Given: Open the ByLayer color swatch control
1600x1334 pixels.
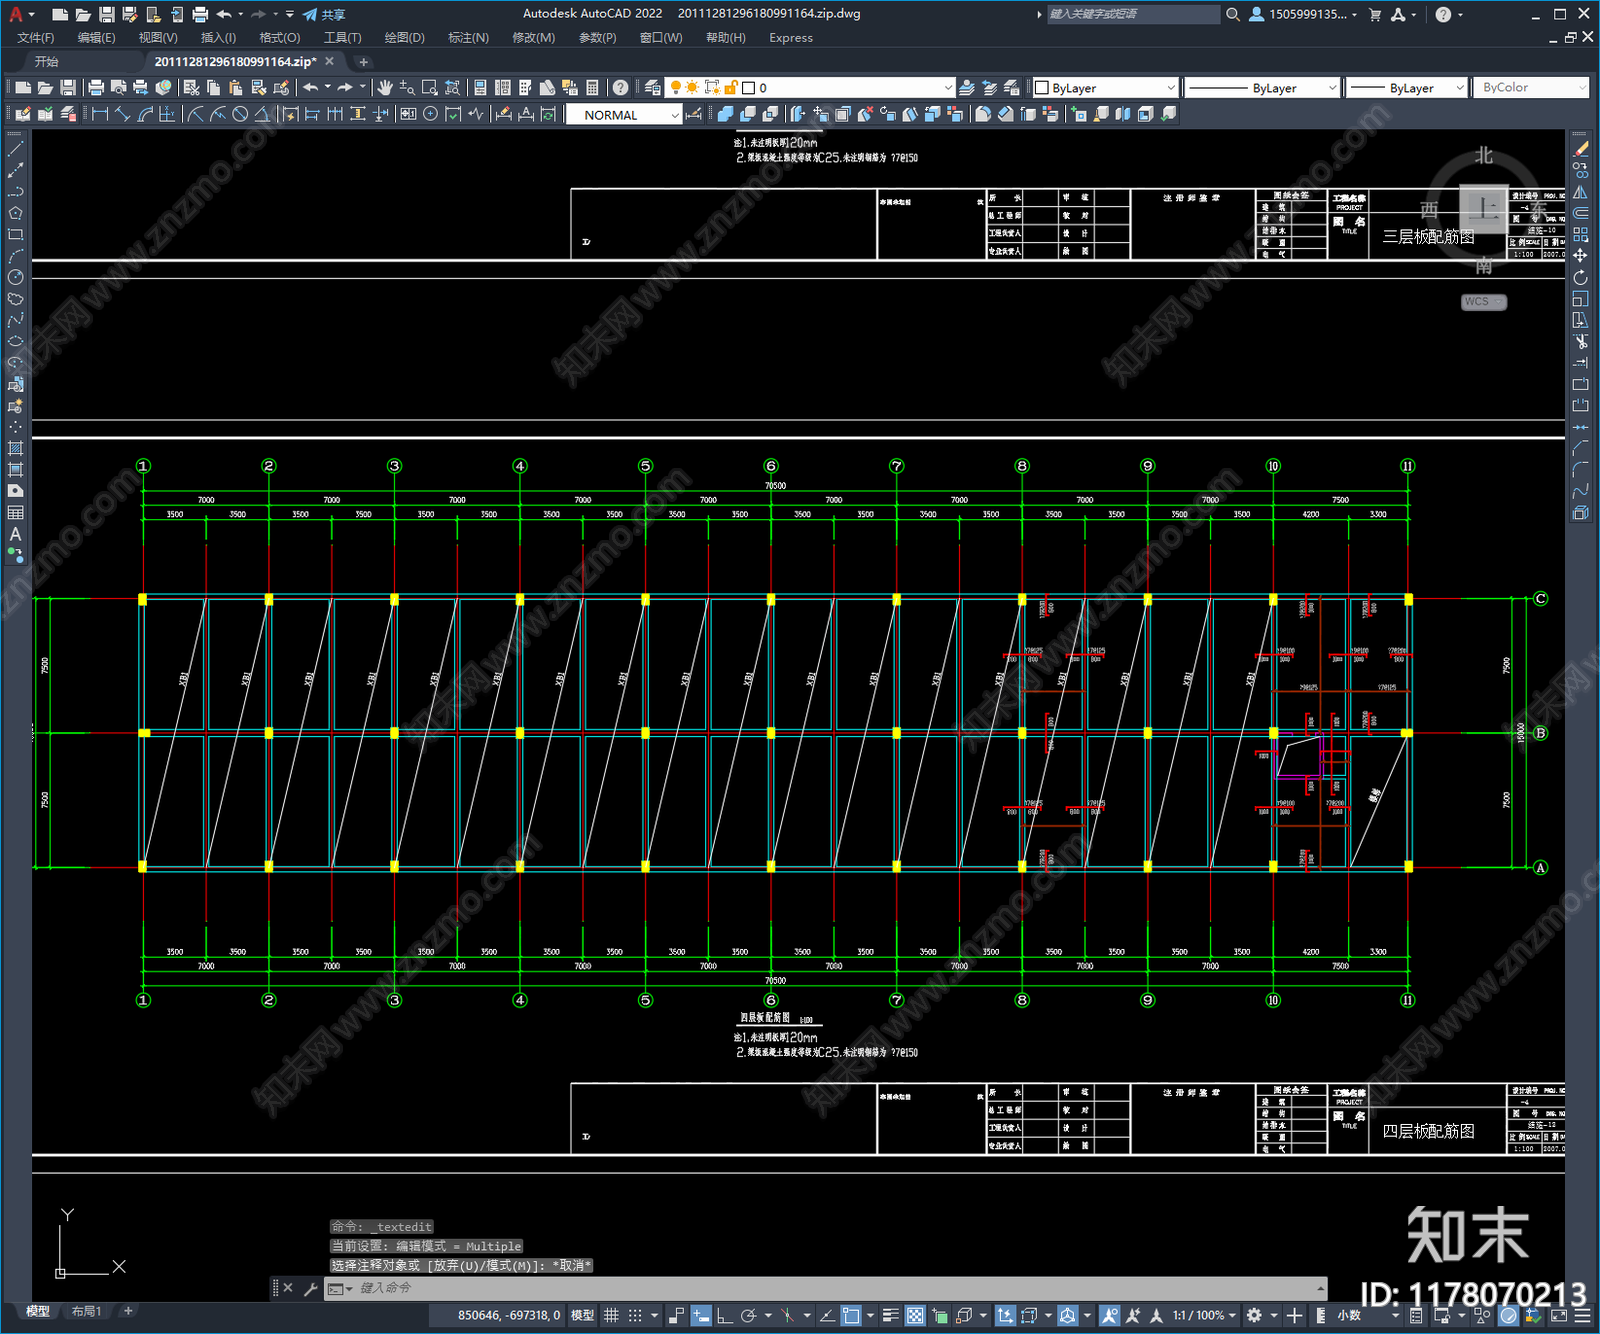Looking at the screenshot, I should tap(1105, 88).
